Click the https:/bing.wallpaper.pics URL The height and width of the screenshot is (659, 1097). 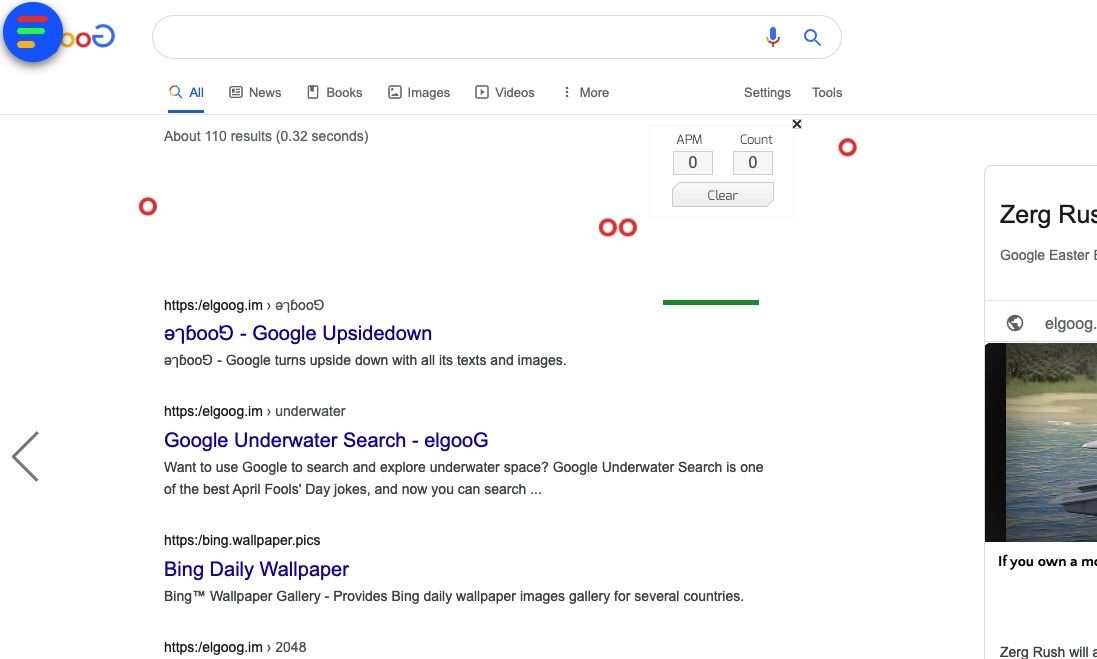[x=242, y=540]
